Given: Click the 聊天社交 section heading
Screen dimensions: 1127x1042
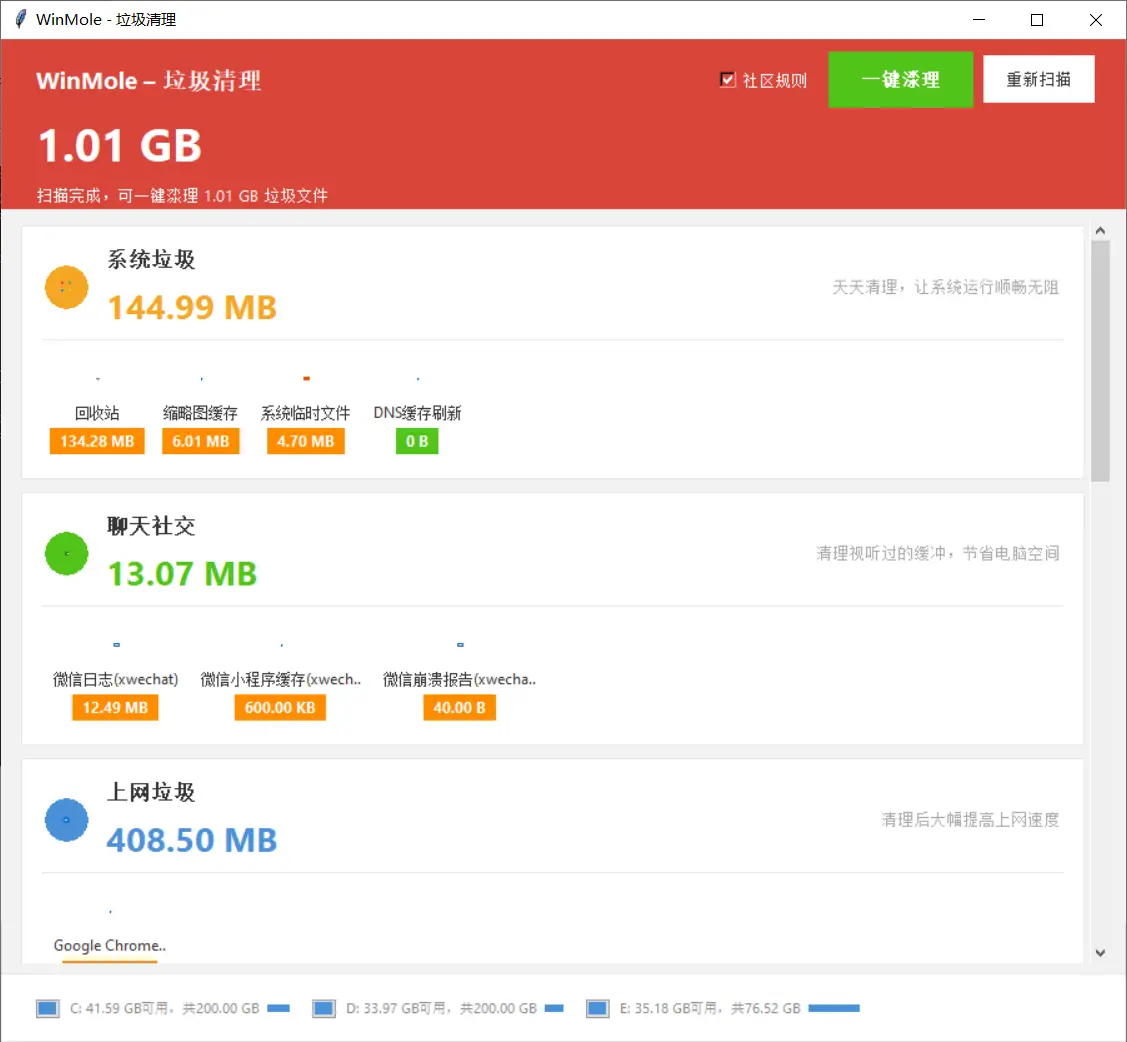Looking at the screenshot, I should coord(151,526).
